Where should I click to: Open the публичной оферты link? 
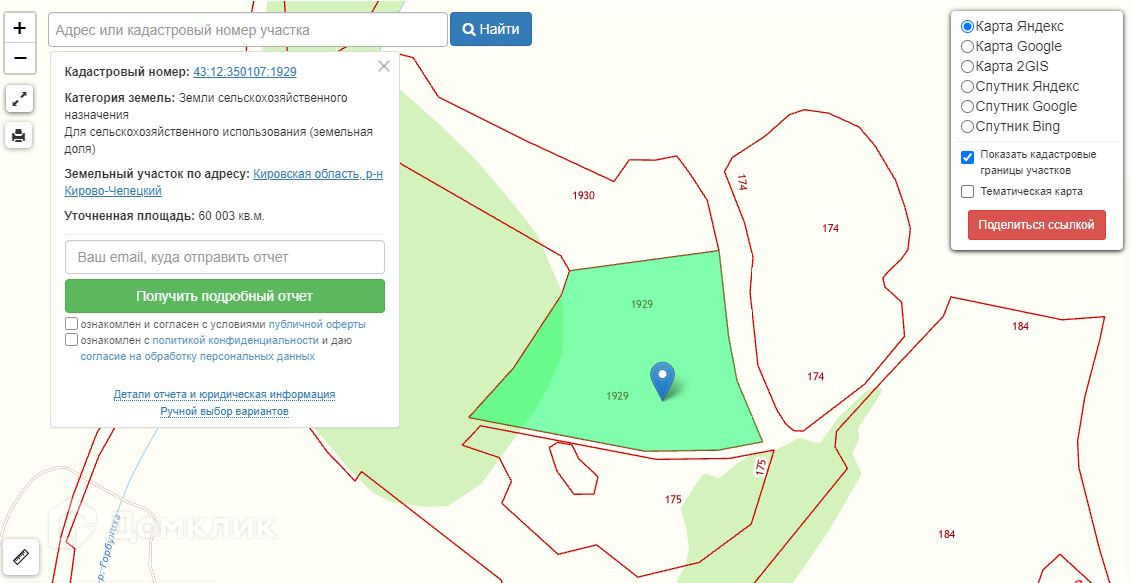click(x=317, y=325)
